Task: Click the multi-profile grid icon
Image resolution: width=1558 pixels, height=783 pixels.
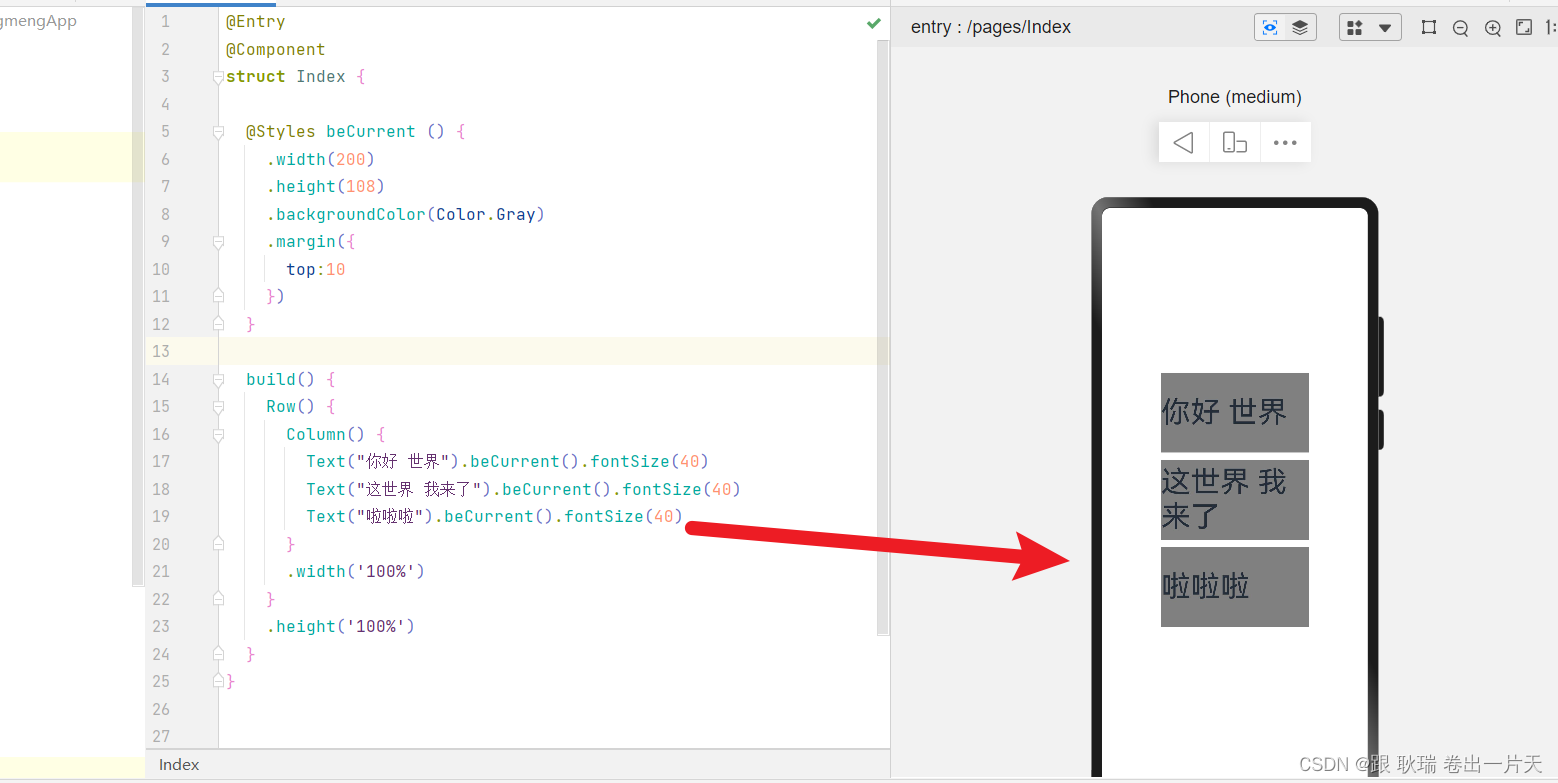Action: tap(1355, 28)
